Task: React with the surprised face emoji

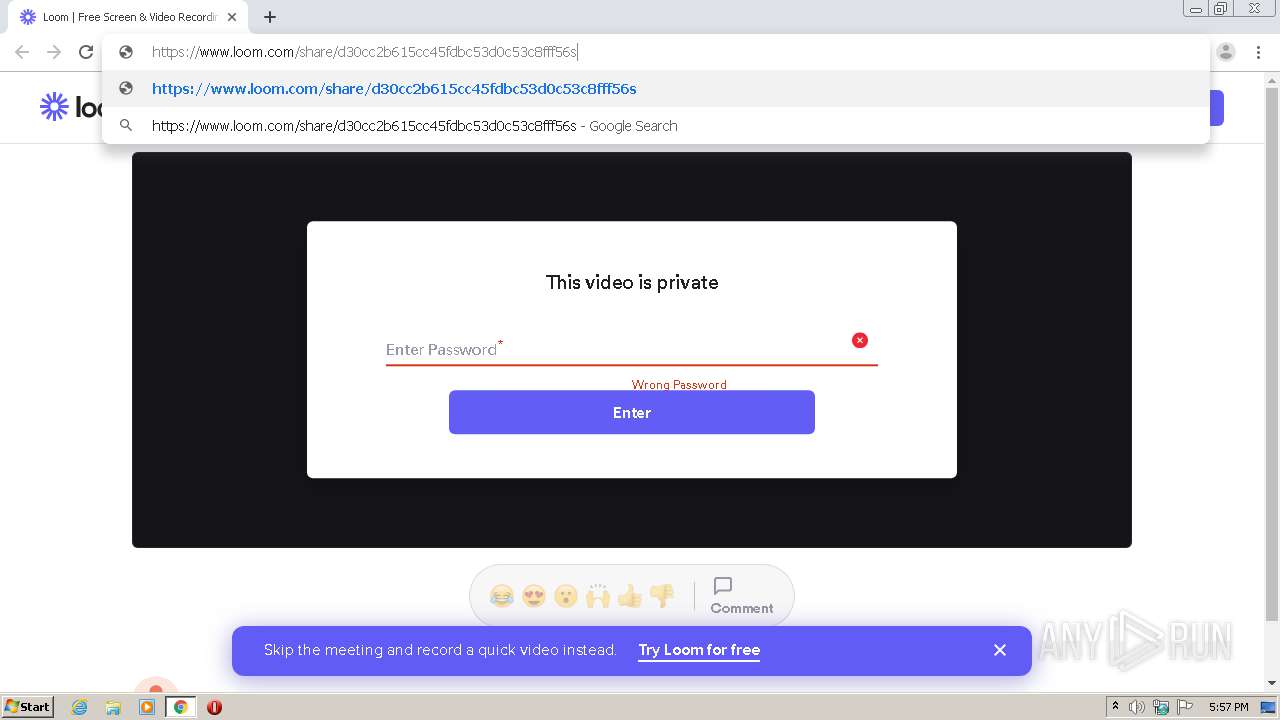Action: 566,597
